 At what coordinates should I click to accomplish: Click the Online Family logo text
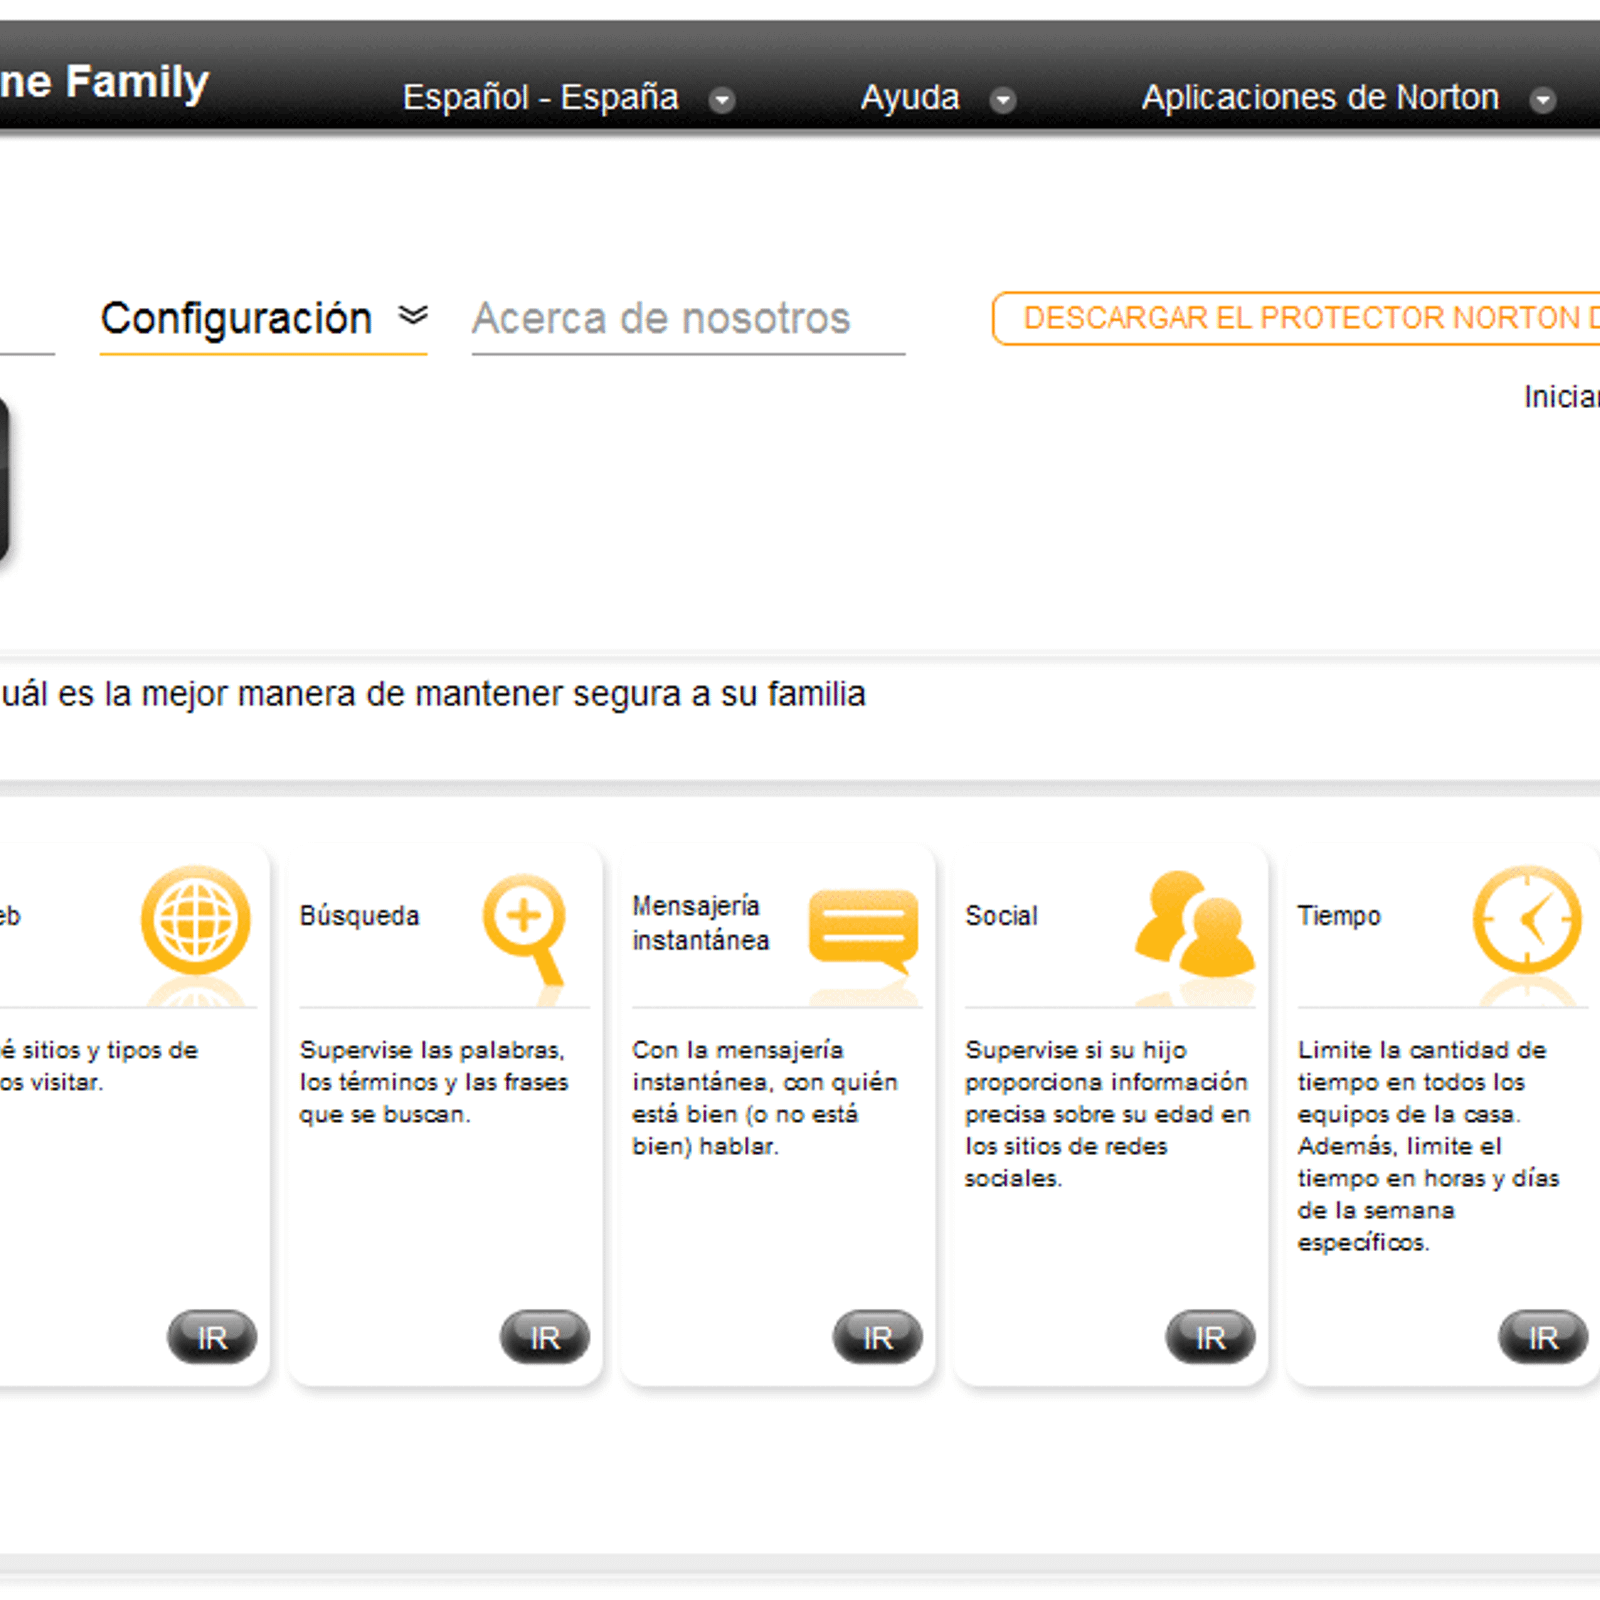[104, 83]
